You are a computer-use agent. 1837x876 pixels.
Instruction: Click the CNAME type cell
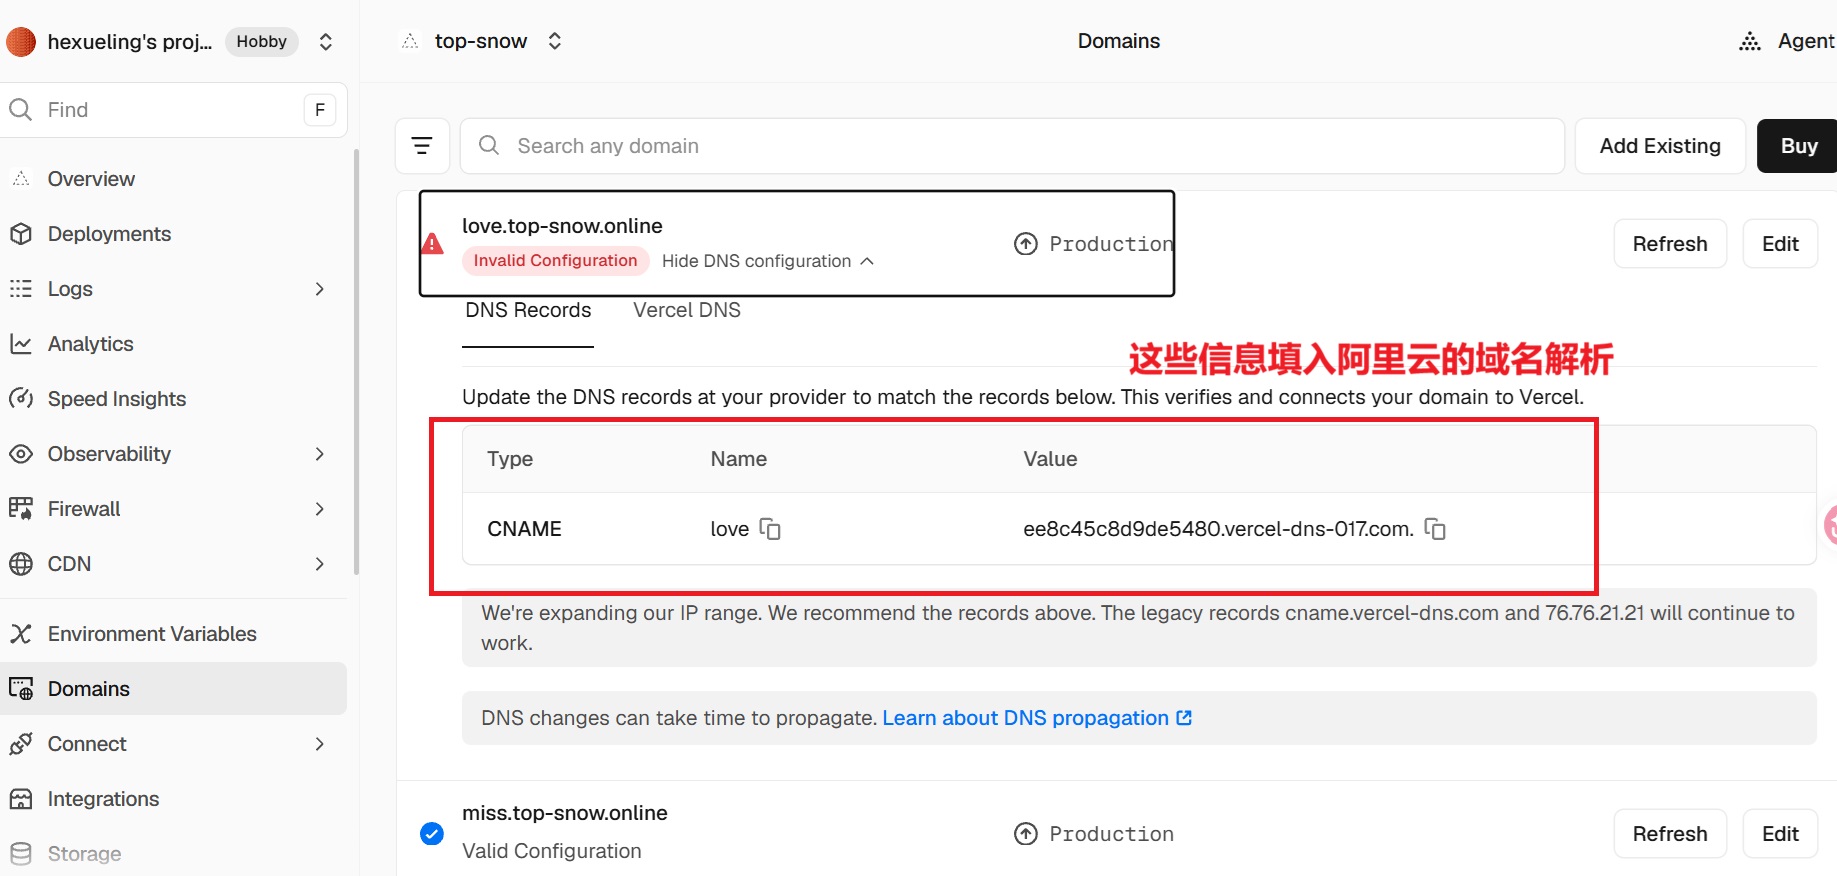(x=524, y=529)
